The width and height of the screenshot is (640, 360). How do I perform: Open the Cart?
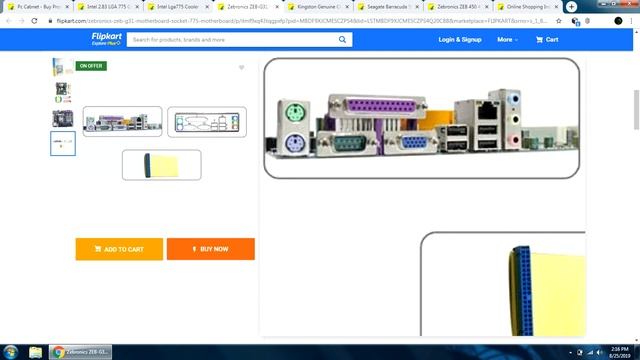(x=547, y=40)
